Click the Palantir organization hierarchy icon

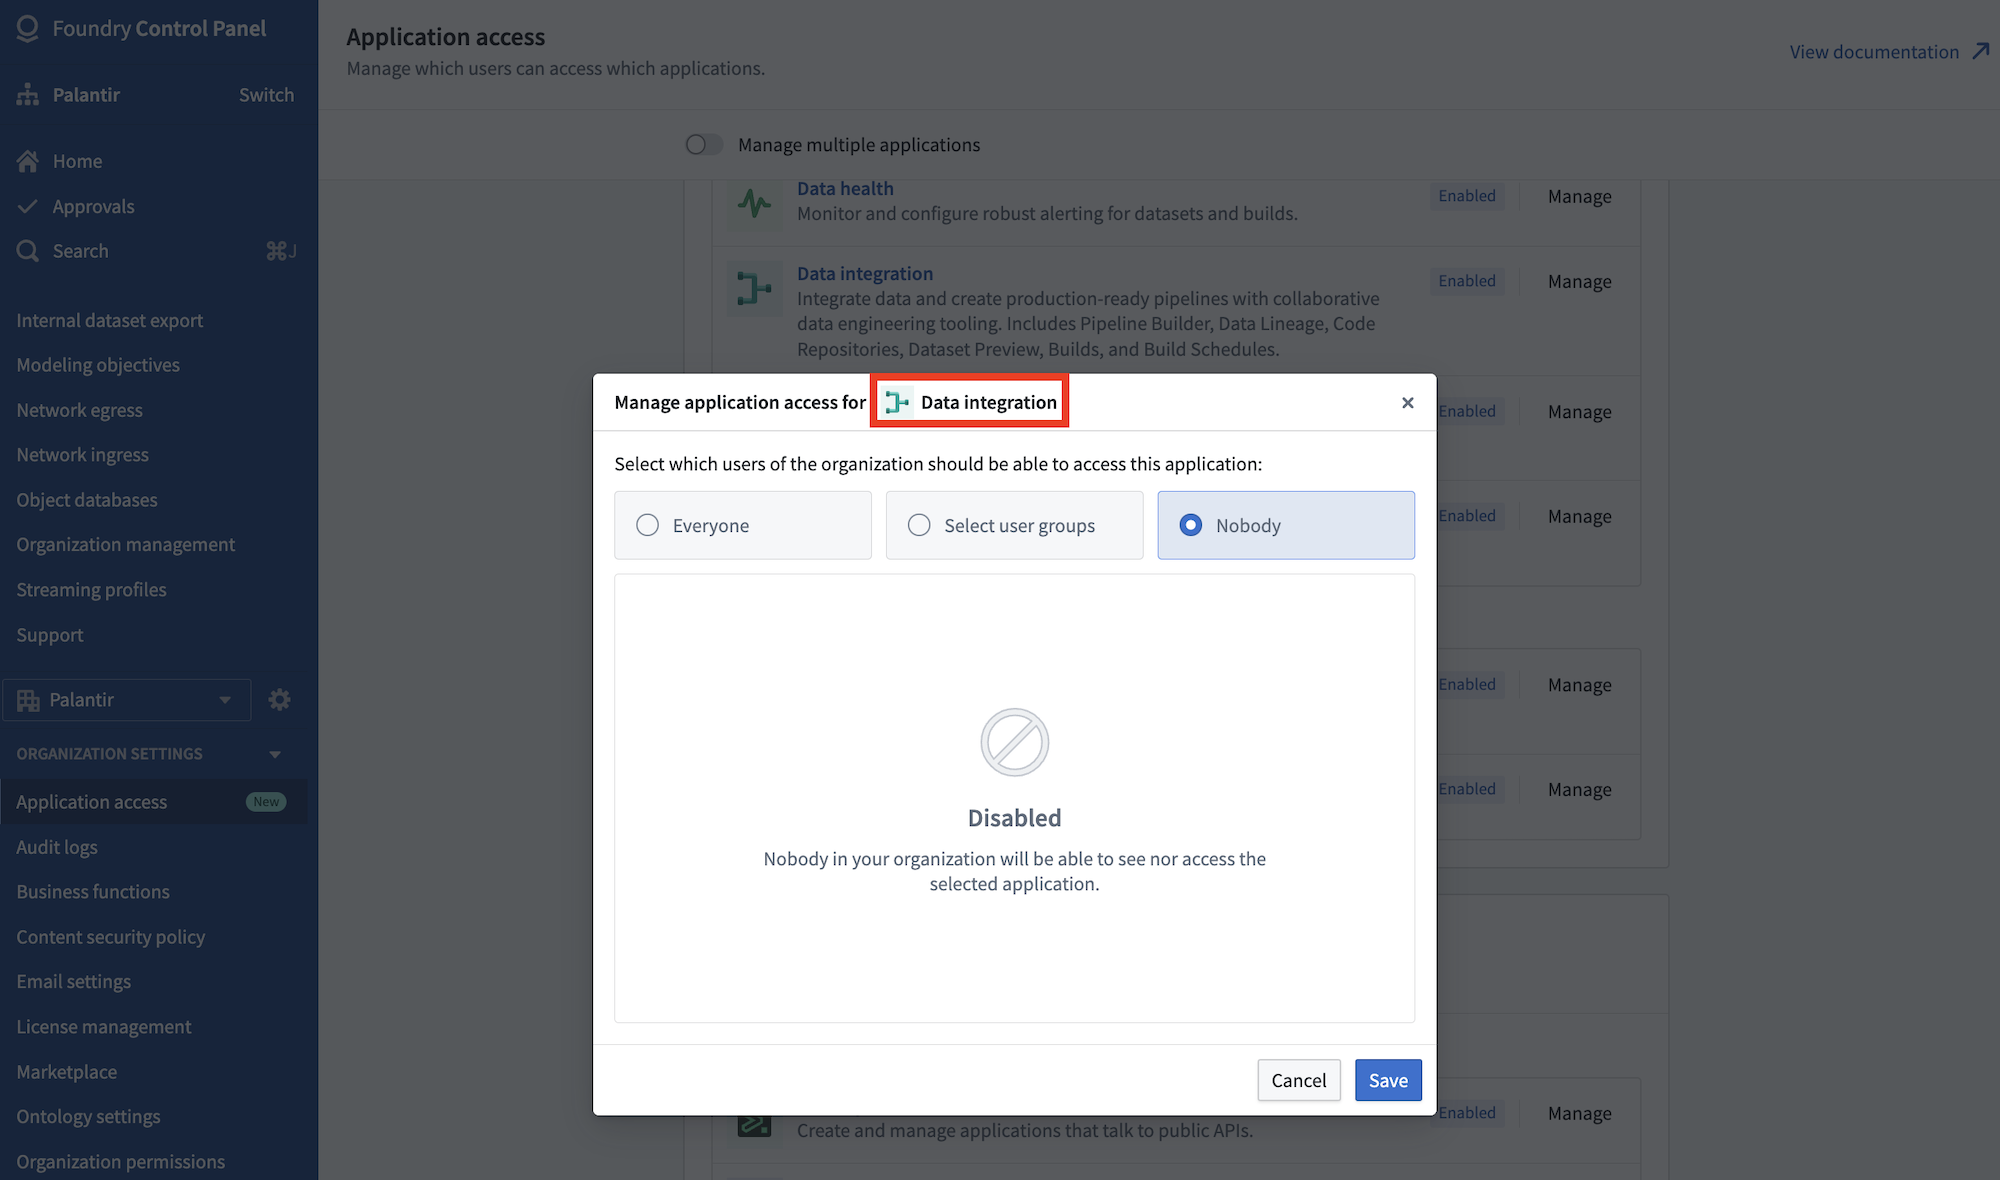[x=28, y=95]
